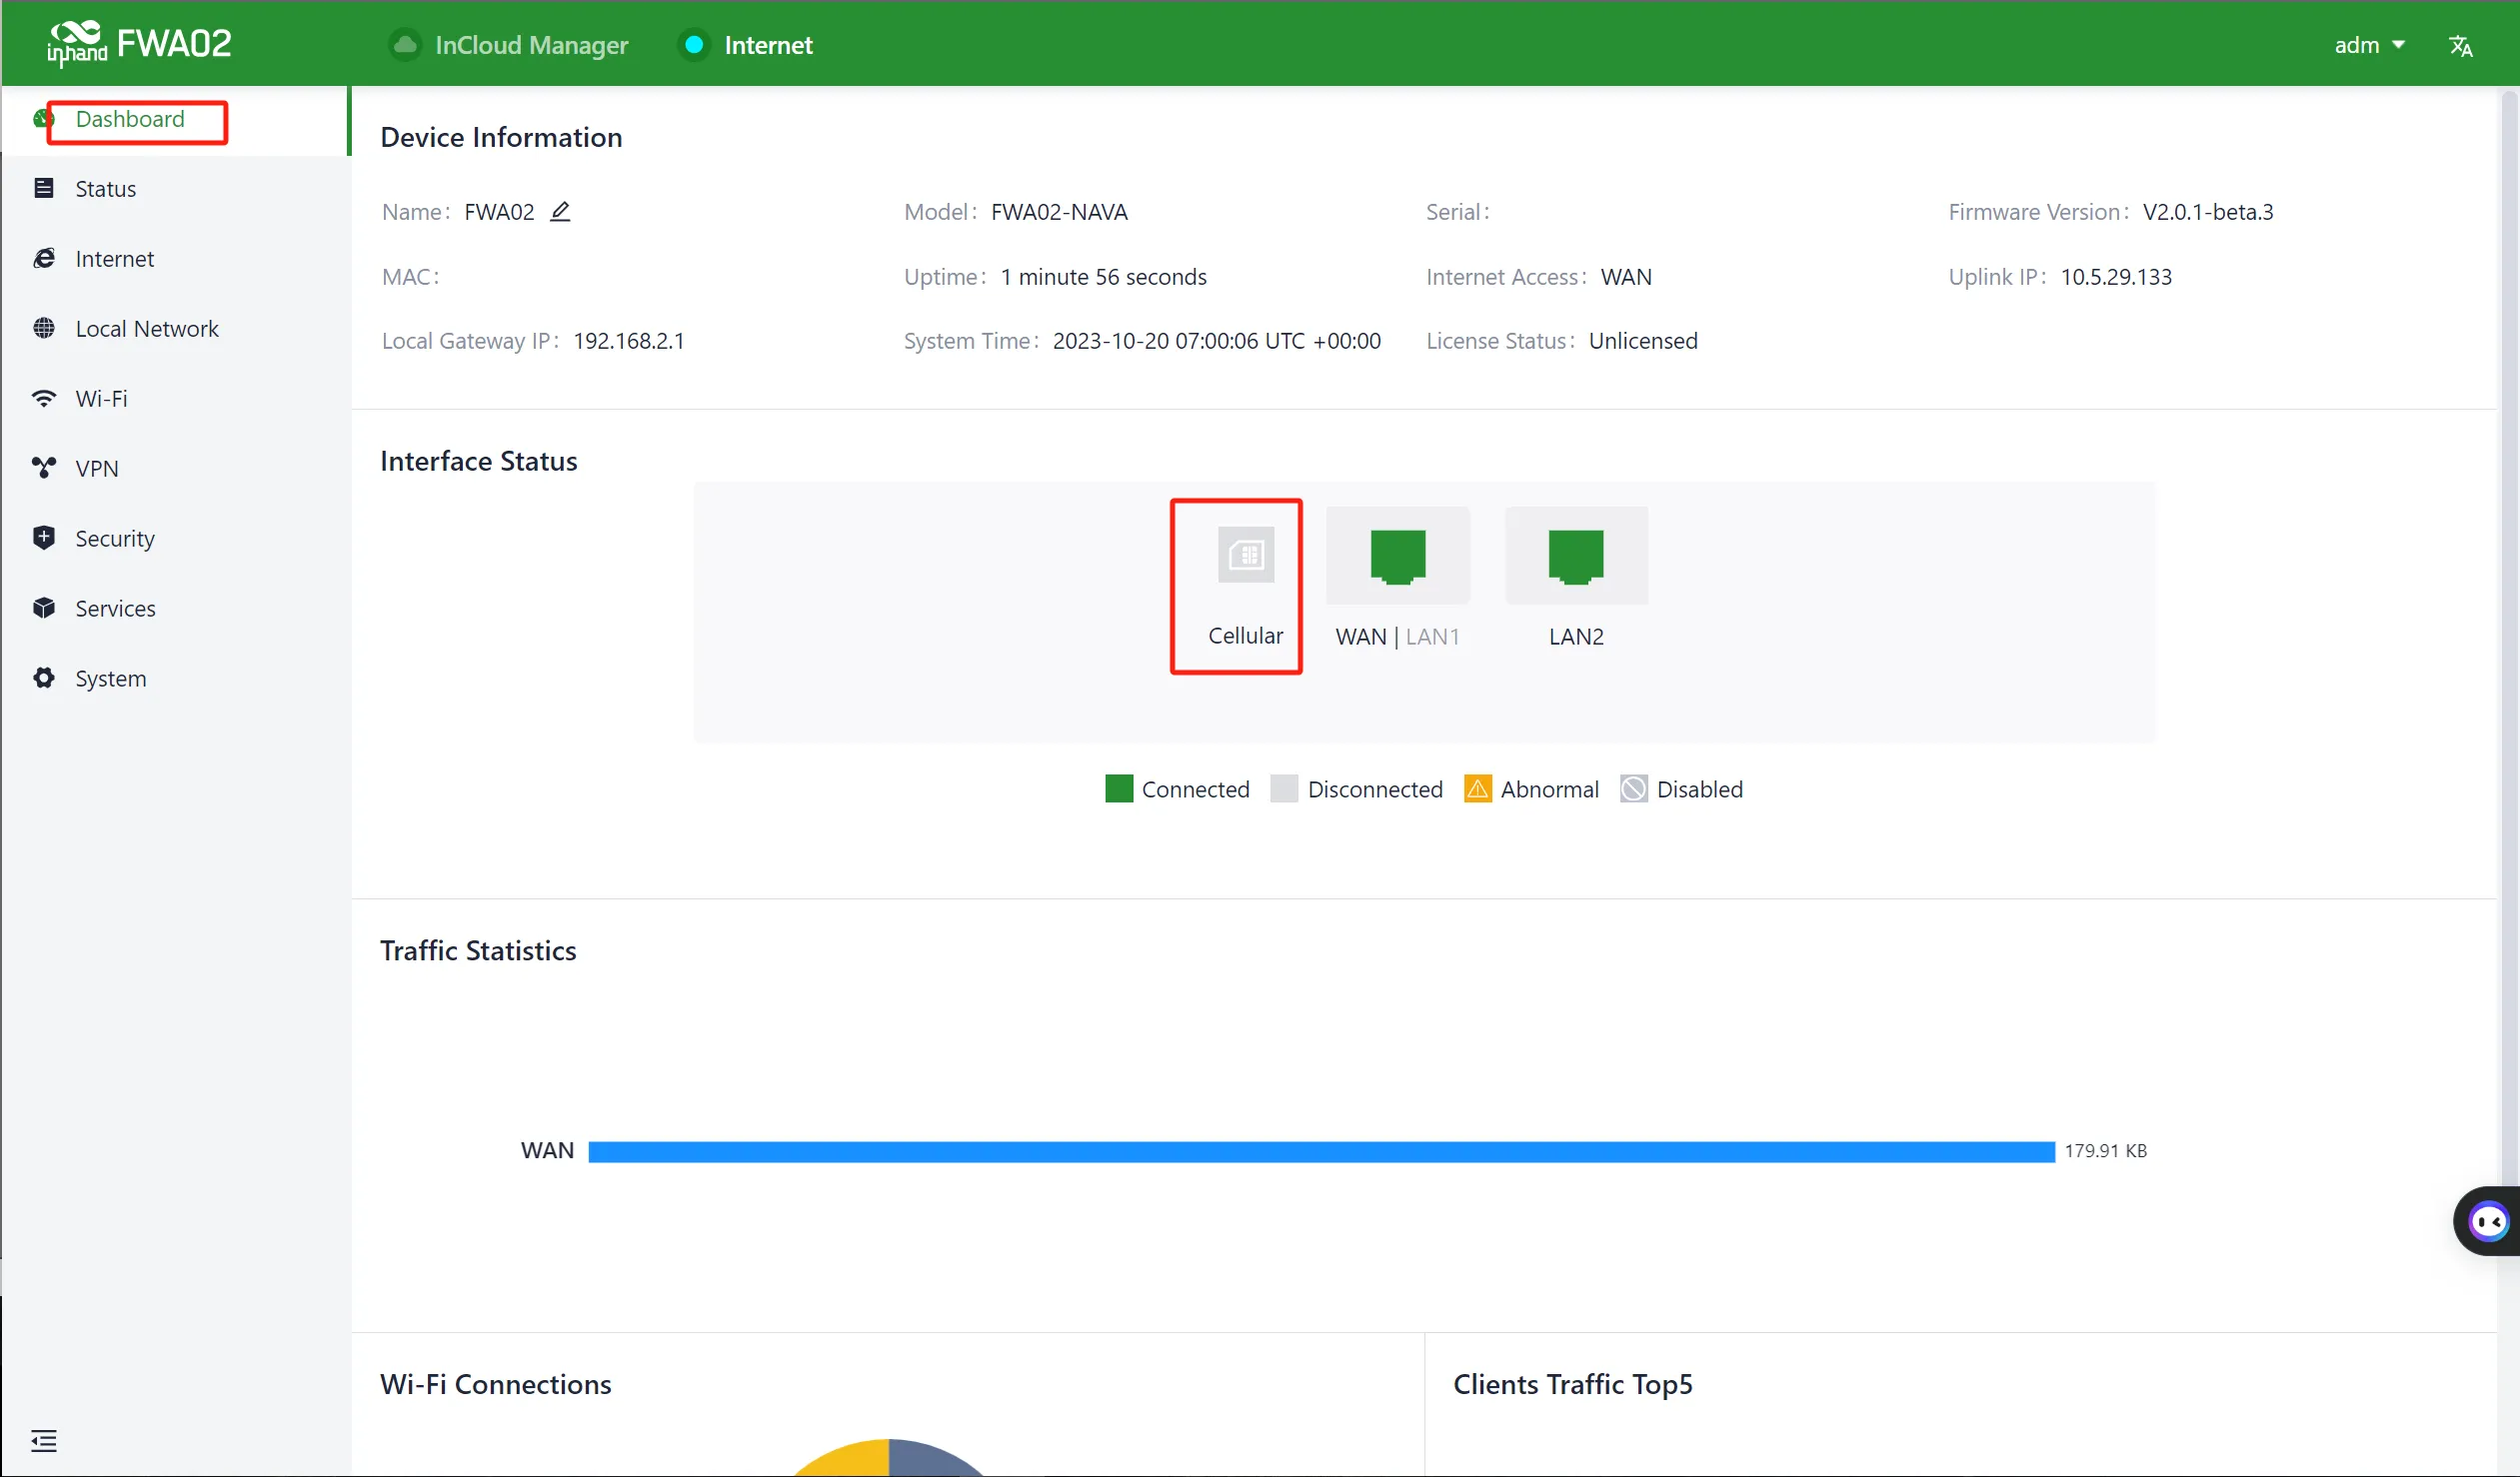
Task: Expand the adm user dropdown
Action: pos(2369,45)
